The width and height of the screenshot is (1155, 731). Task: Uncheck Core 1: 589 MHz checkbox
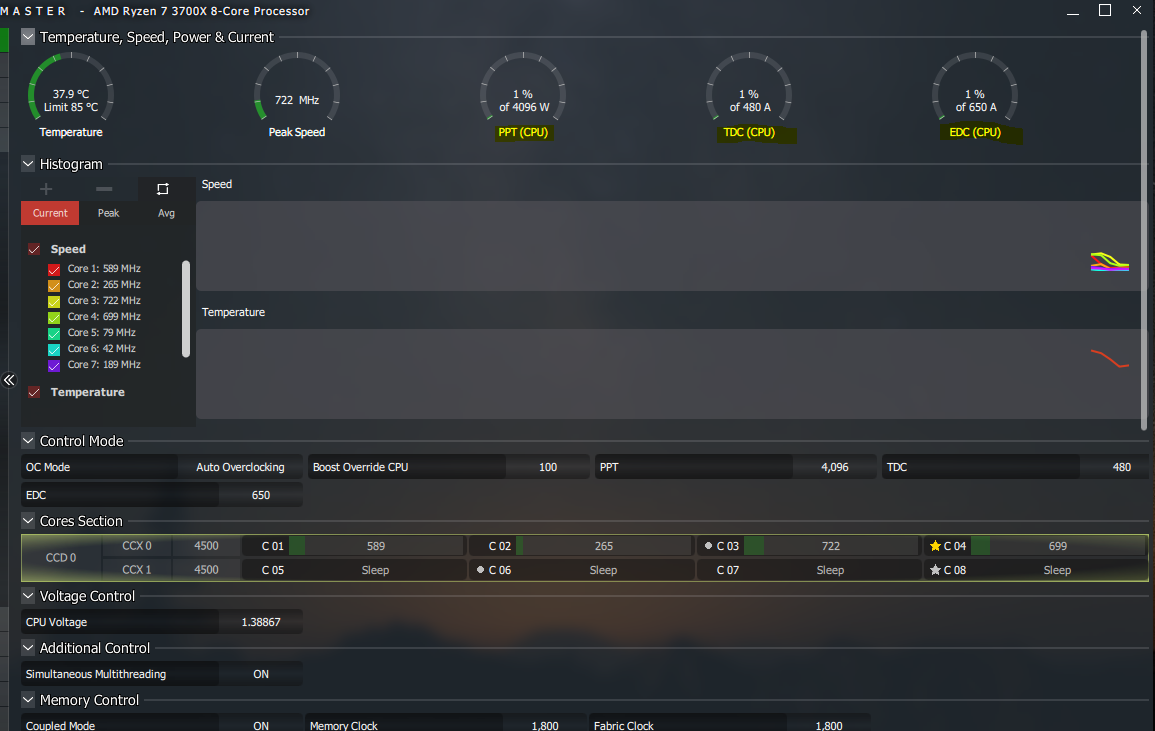point(54,269)
